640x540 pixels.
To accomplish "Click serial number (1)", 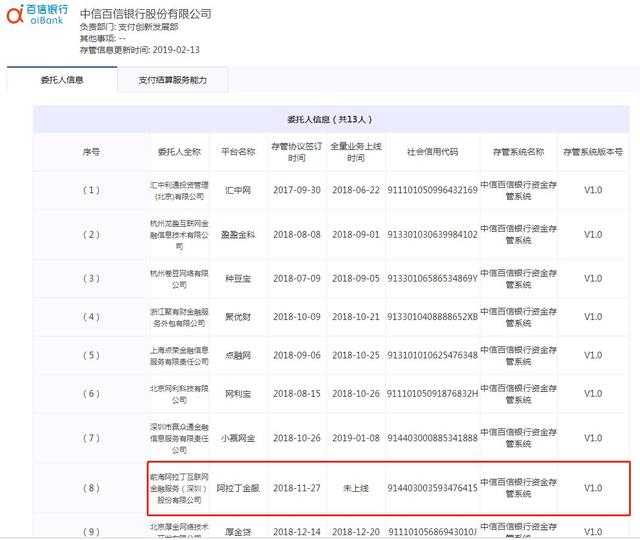I will click(x=91, y=190).
